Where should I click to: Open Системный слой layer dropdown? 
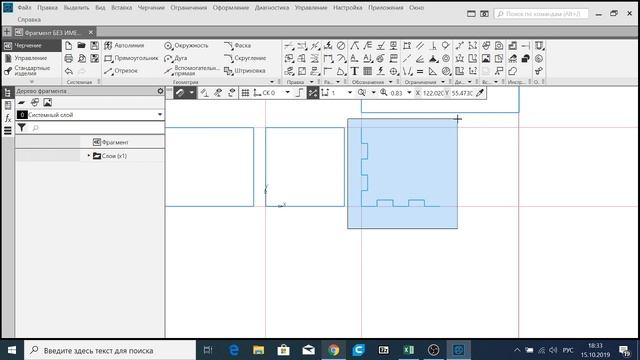[x=160, y=115]
